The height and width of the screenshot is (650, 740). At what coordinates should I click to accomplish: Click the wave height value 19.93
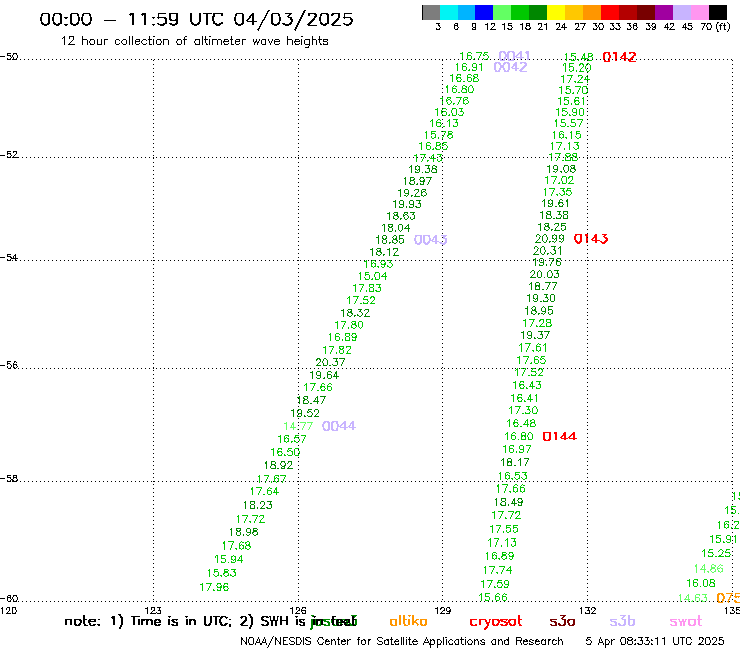tap(407, 204)
